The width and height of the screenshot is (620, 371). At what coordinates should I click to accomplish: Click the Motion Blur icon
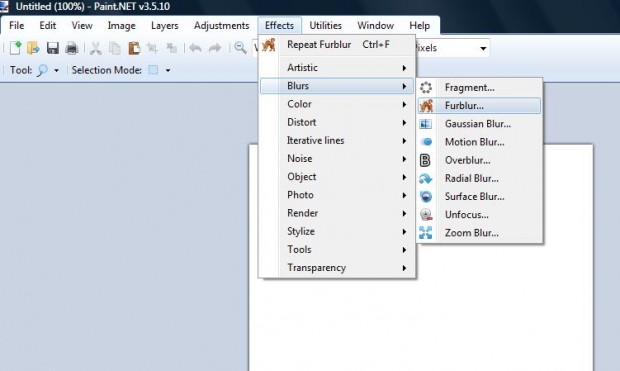tap(426, 142)
